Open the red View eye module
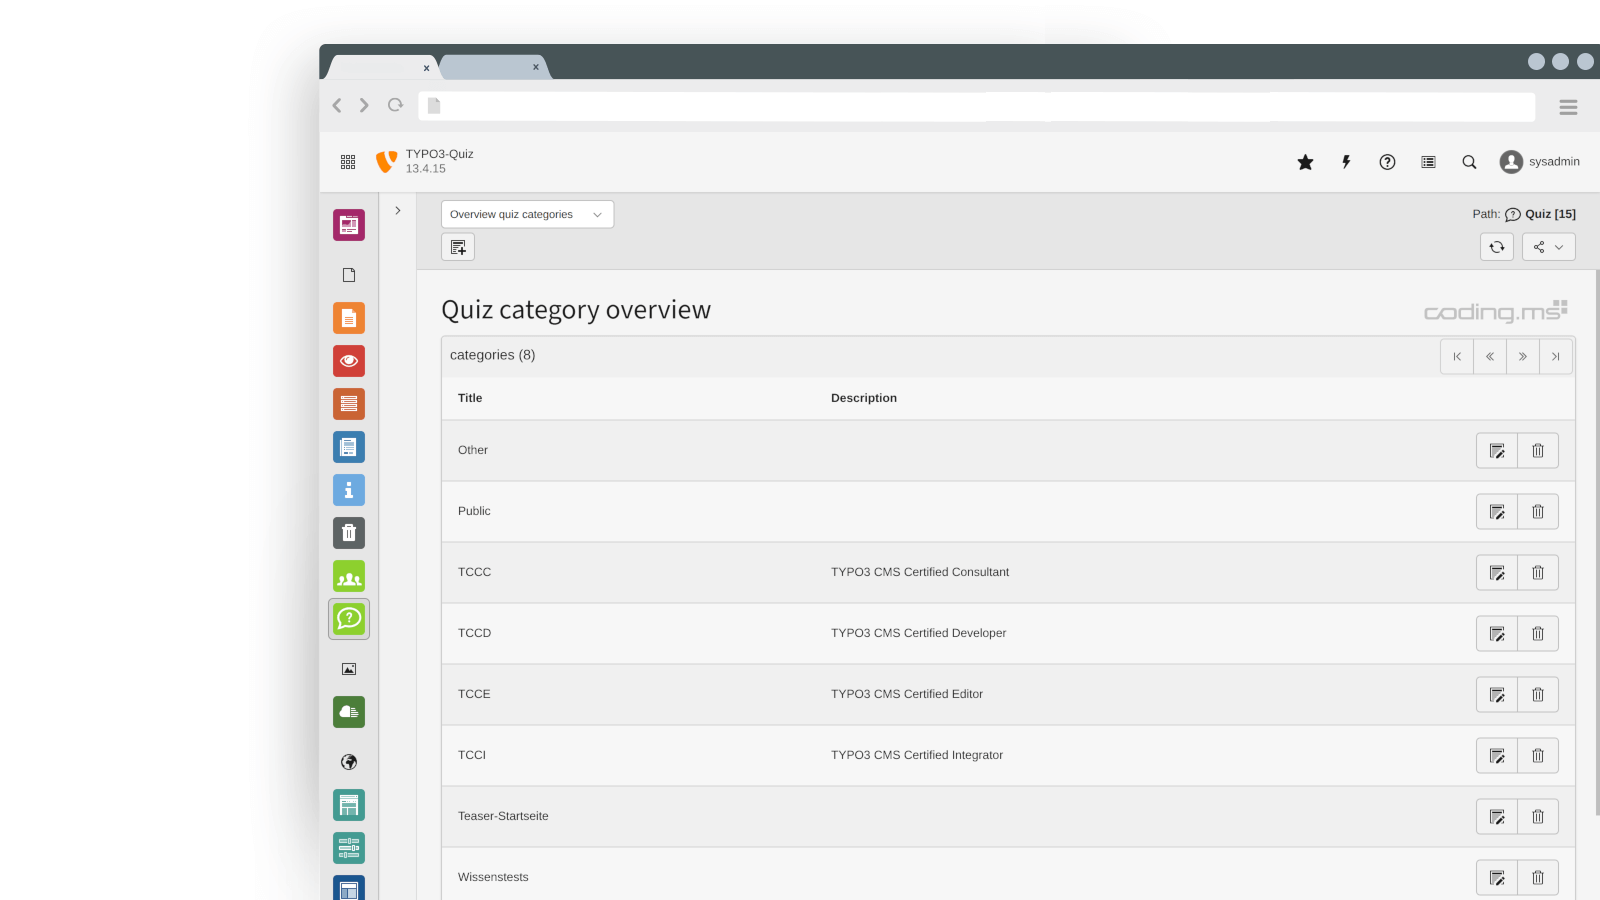The height and width of the screenshot is (900, 1600). pos(349,361)
